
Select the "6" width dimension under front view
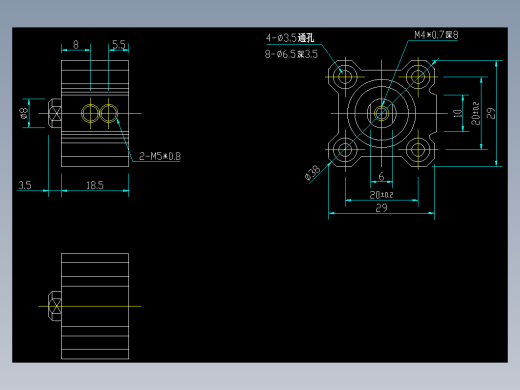[x=381, y=176]
